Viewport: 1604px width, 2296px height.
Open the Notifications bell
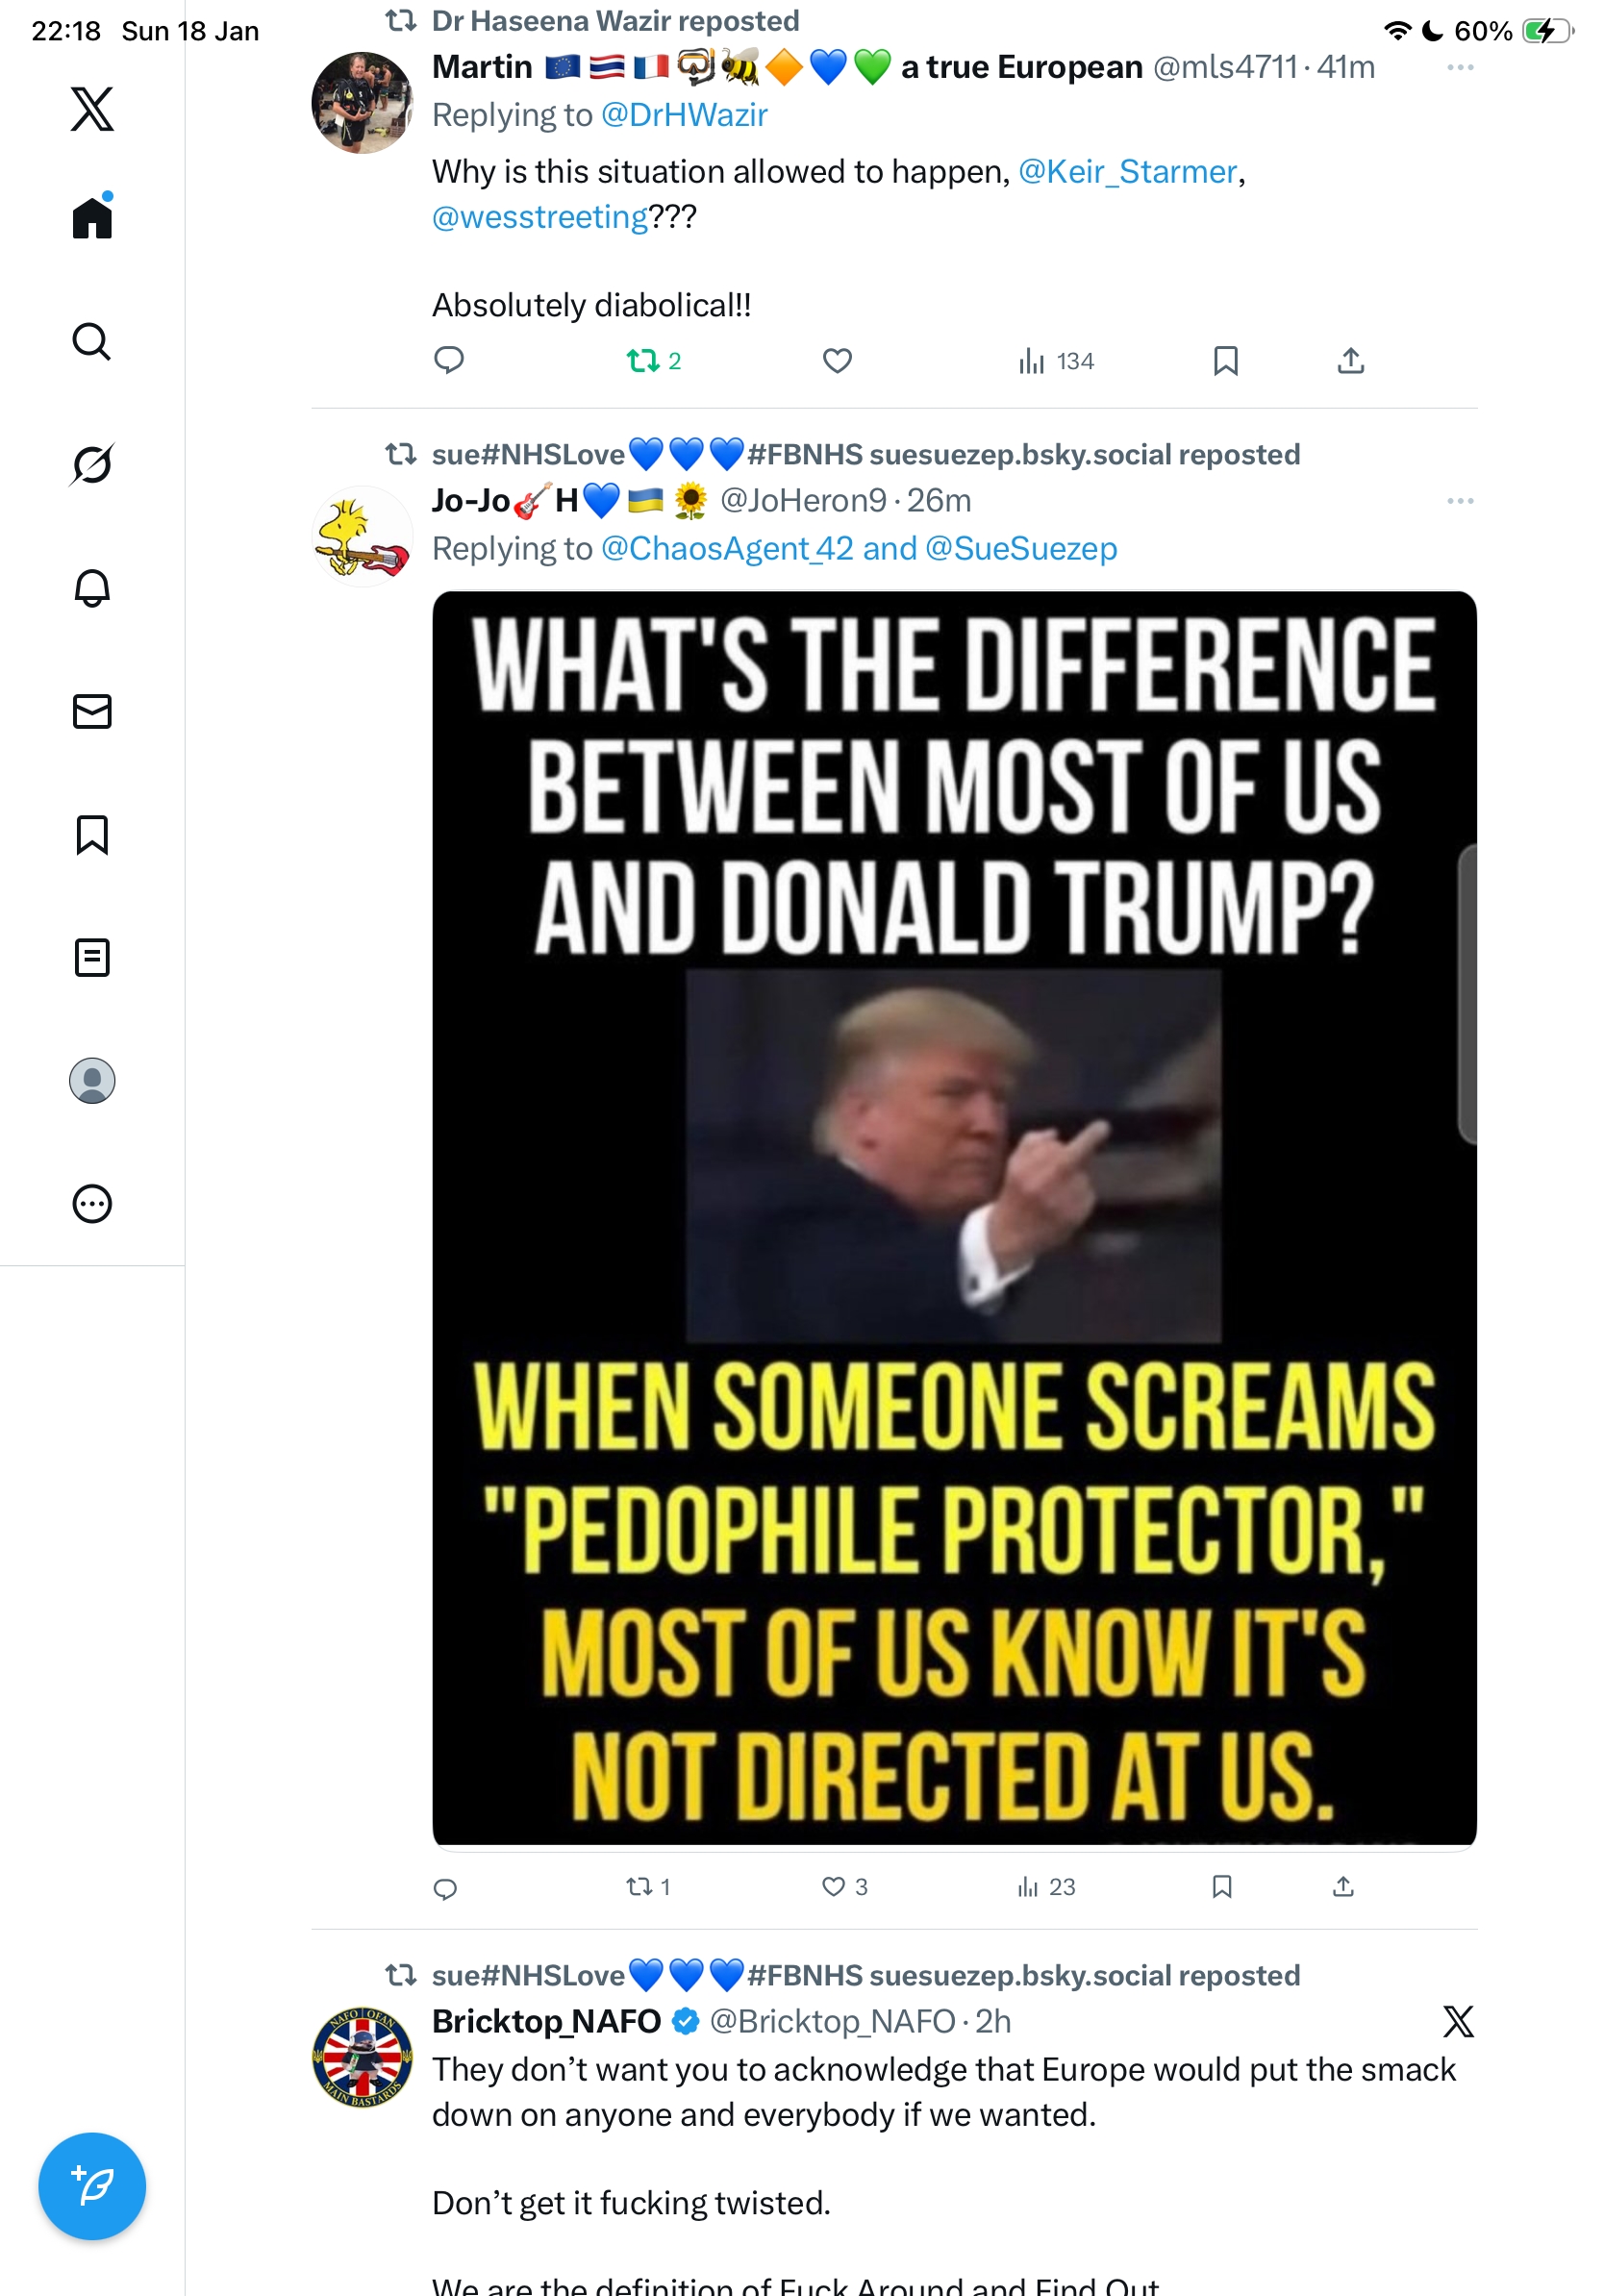(92, 588)
